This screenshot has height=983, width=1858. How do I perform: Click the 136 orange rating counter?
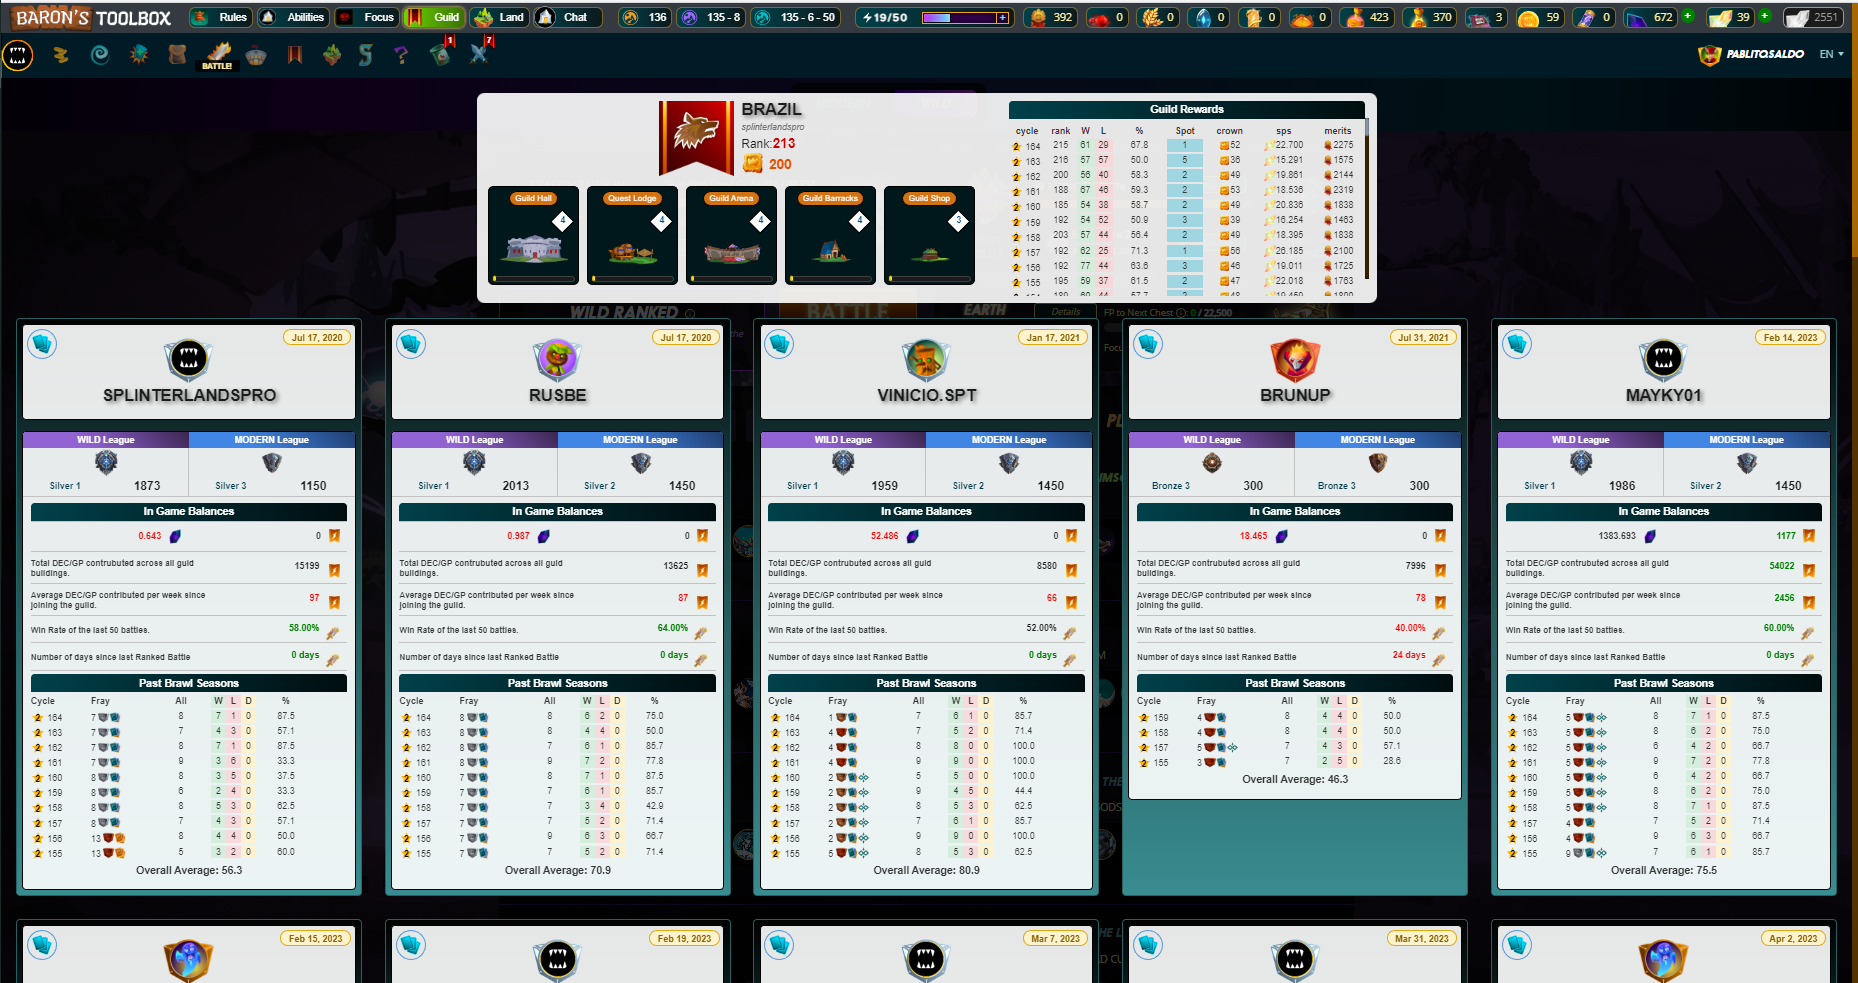pyautogui.click(x=644, y=17)
